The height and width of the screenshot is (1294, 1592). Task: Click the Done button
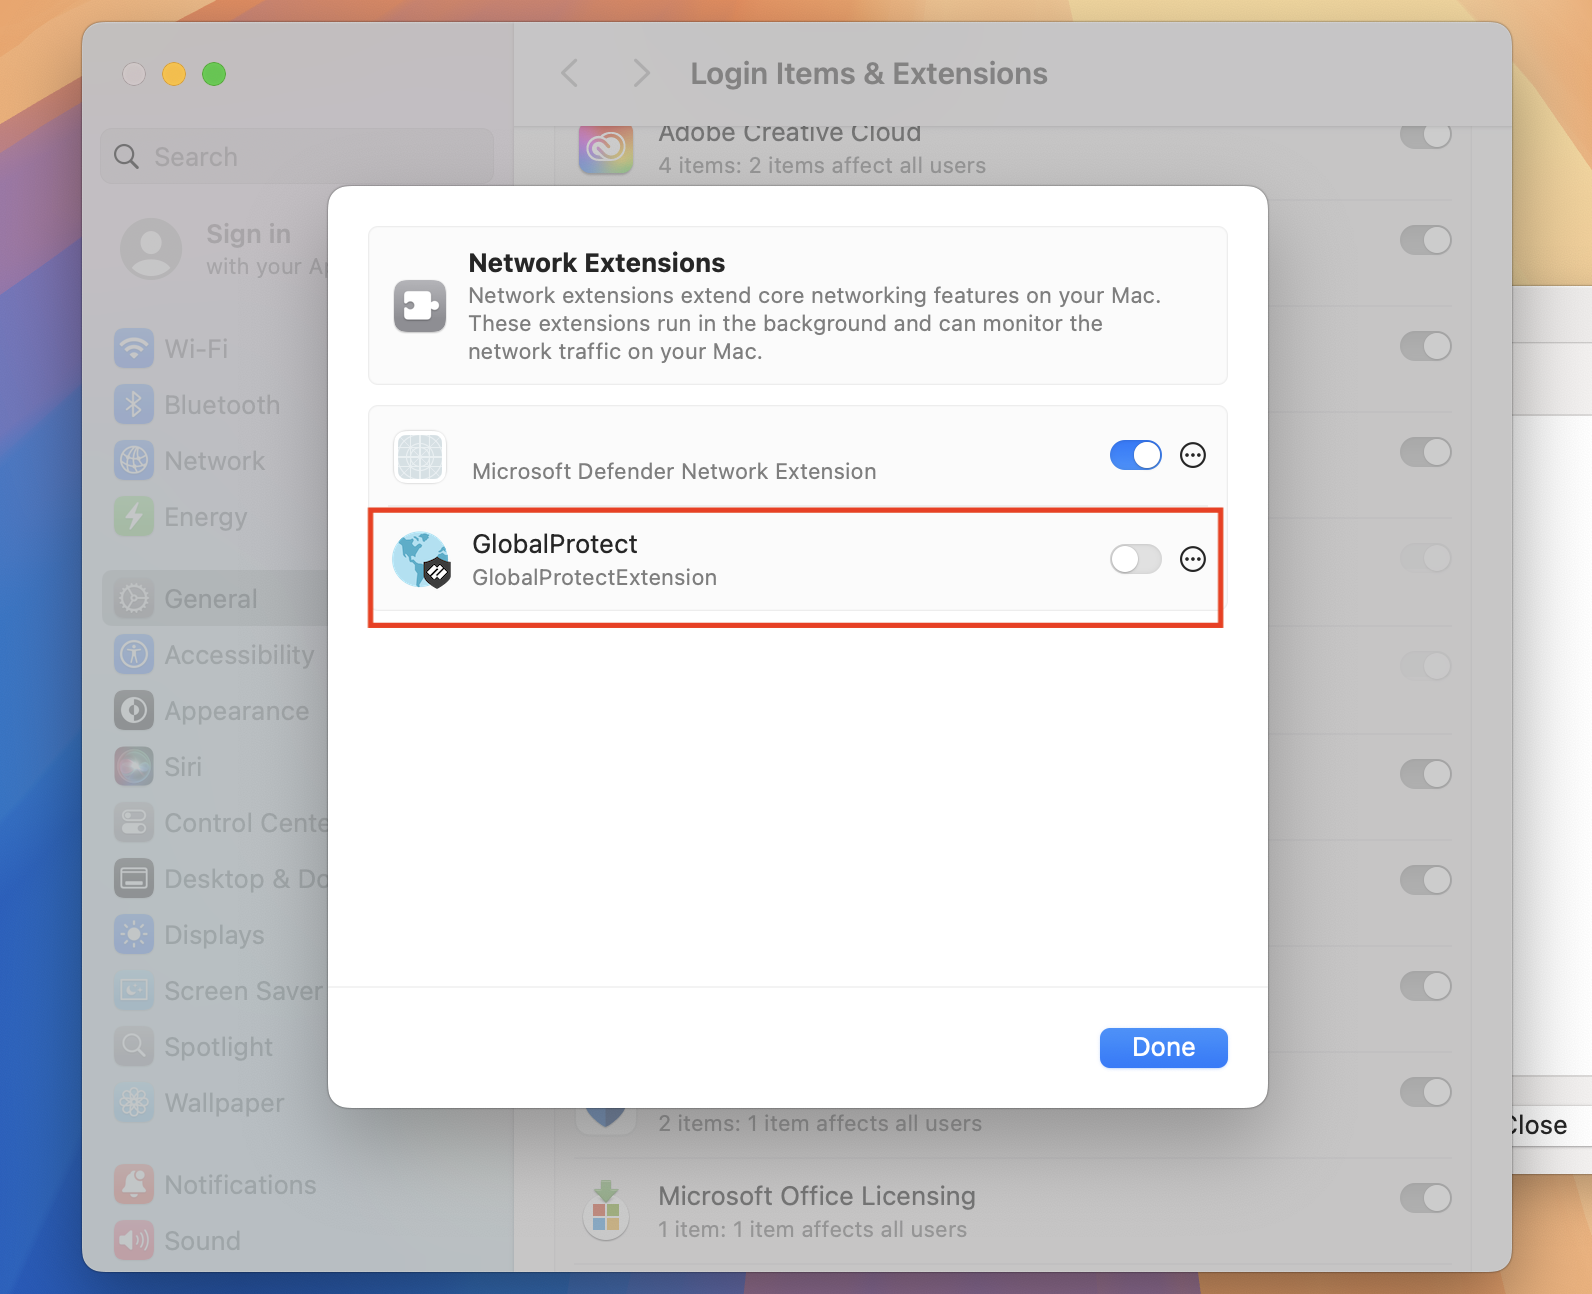1163,1047
